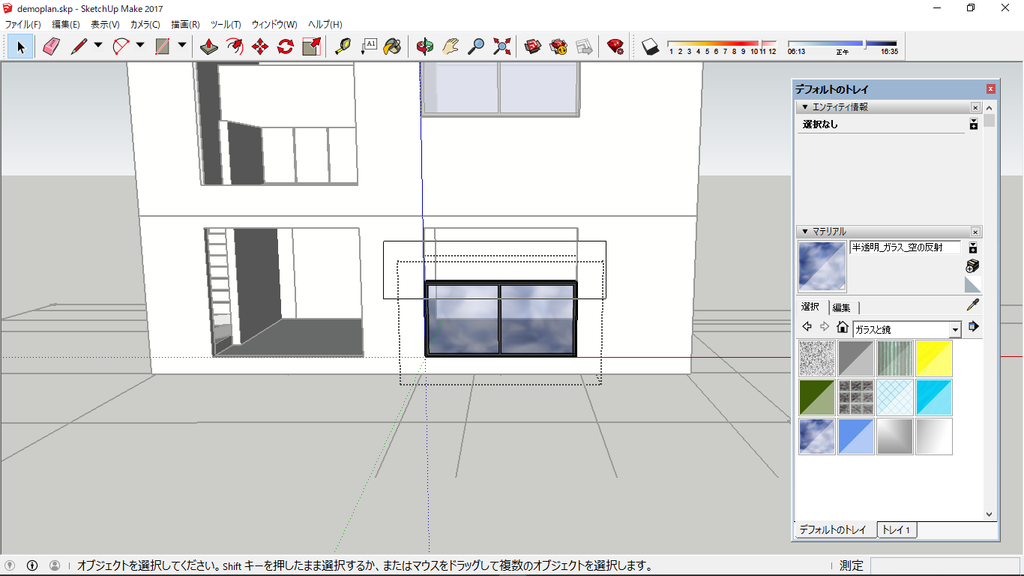Image resolution: width=1024 pixels, height=576 pixels.
Task: Select the Scale tool
Action: (312, 46)
